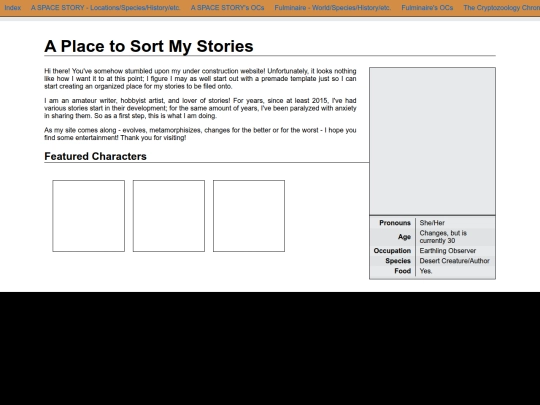The width and height of the screenshot is (540, 405).
Task: Open the Index nav link
Action: tap(12, 8)
